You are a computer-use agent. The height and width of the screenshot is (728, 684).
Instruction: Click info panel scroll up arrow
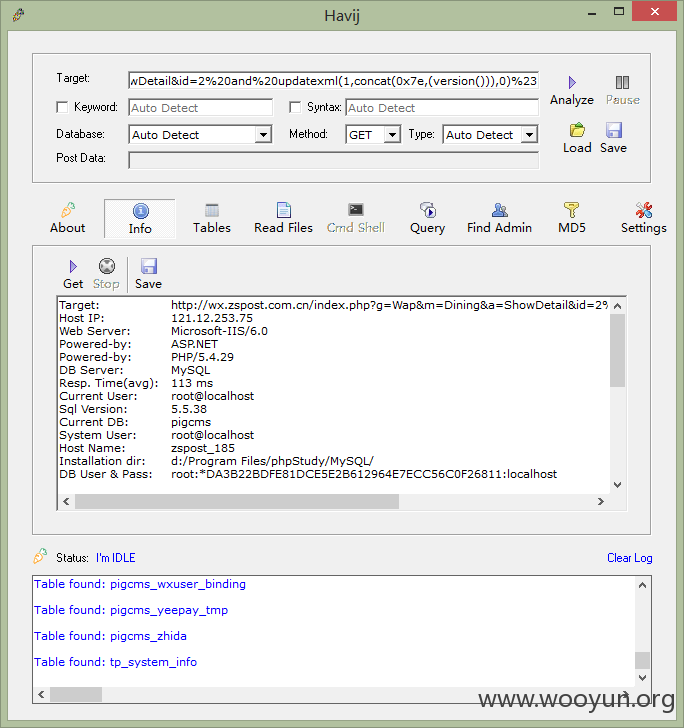(618, 306)
